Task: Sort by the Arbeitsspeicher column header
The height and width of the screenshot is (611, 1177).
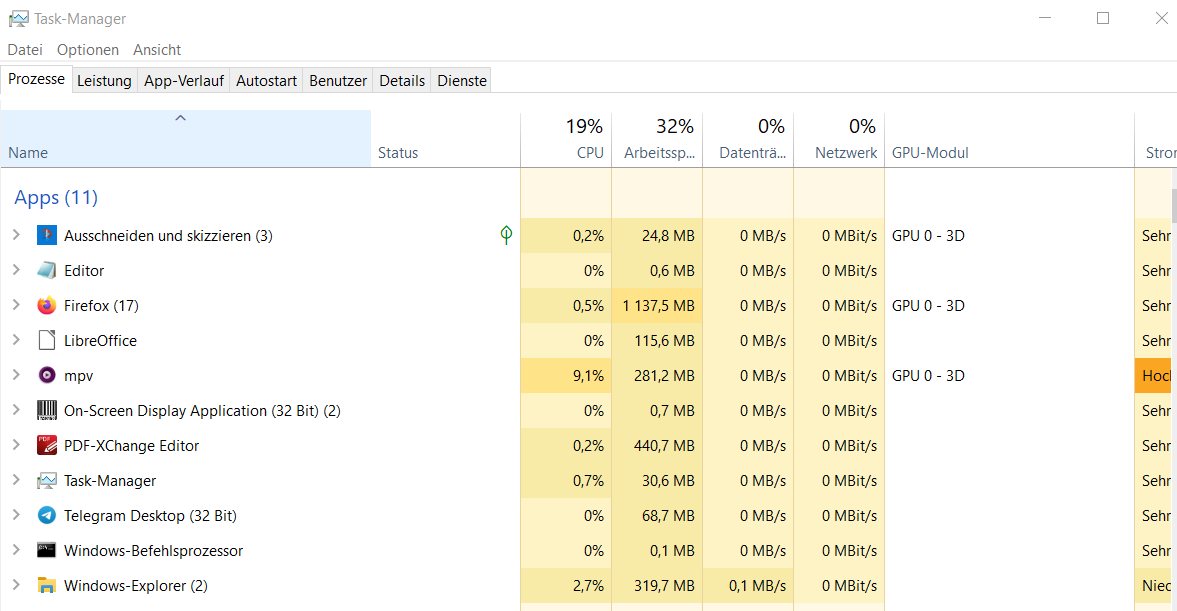Action: (x=657, y=140)
